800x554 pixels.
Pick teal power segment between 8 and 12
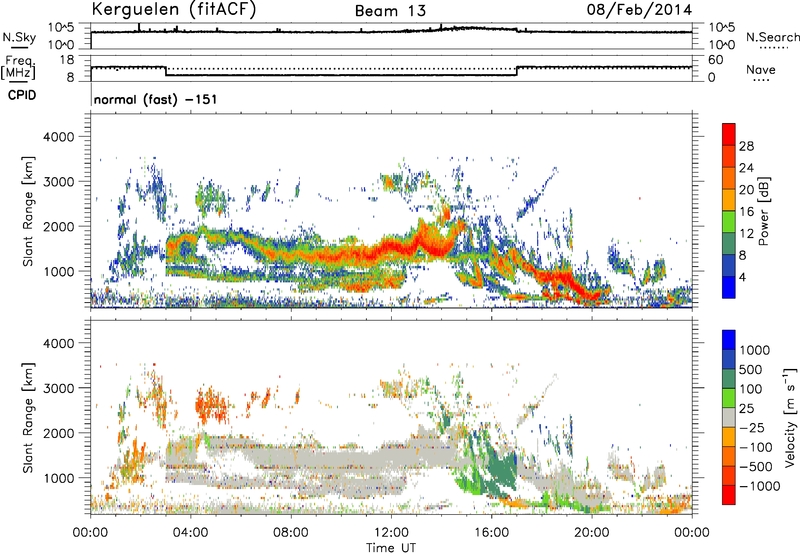click(x=729, y=244)
